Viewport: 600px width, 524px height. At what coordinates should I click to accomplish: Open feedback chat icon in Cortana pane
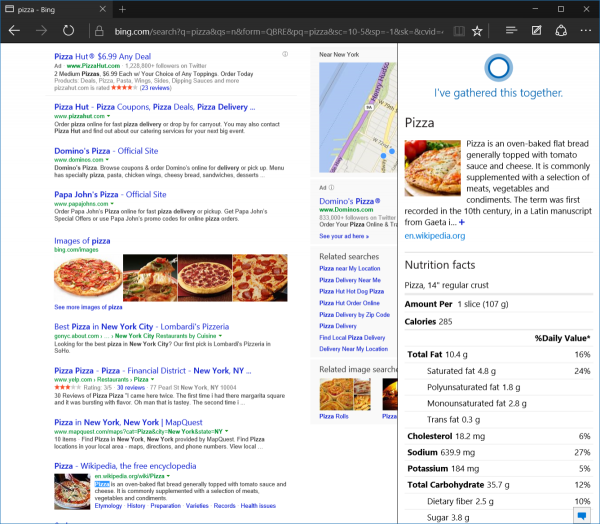tap(581, 514)
